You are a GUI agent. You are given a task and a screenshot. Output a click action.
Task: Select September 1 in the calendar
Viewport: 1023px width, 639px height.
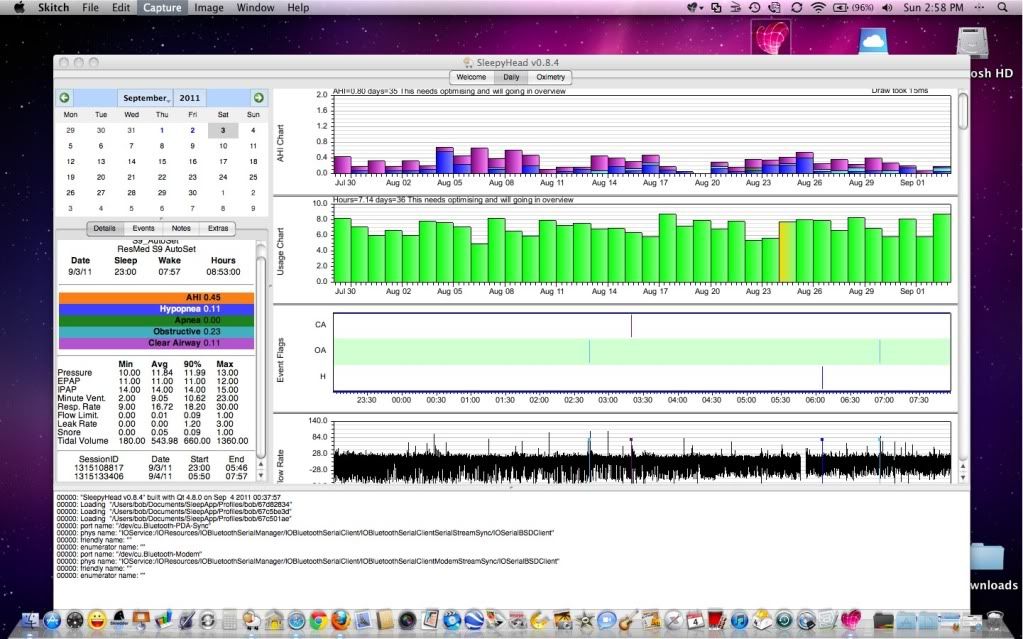pyautogui.click(x=162, y=130)
